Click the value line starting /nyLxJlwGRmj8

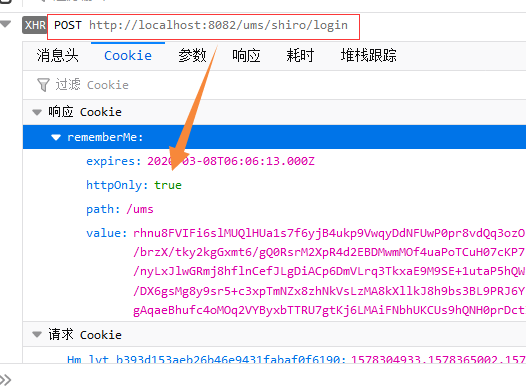(329, 271)
